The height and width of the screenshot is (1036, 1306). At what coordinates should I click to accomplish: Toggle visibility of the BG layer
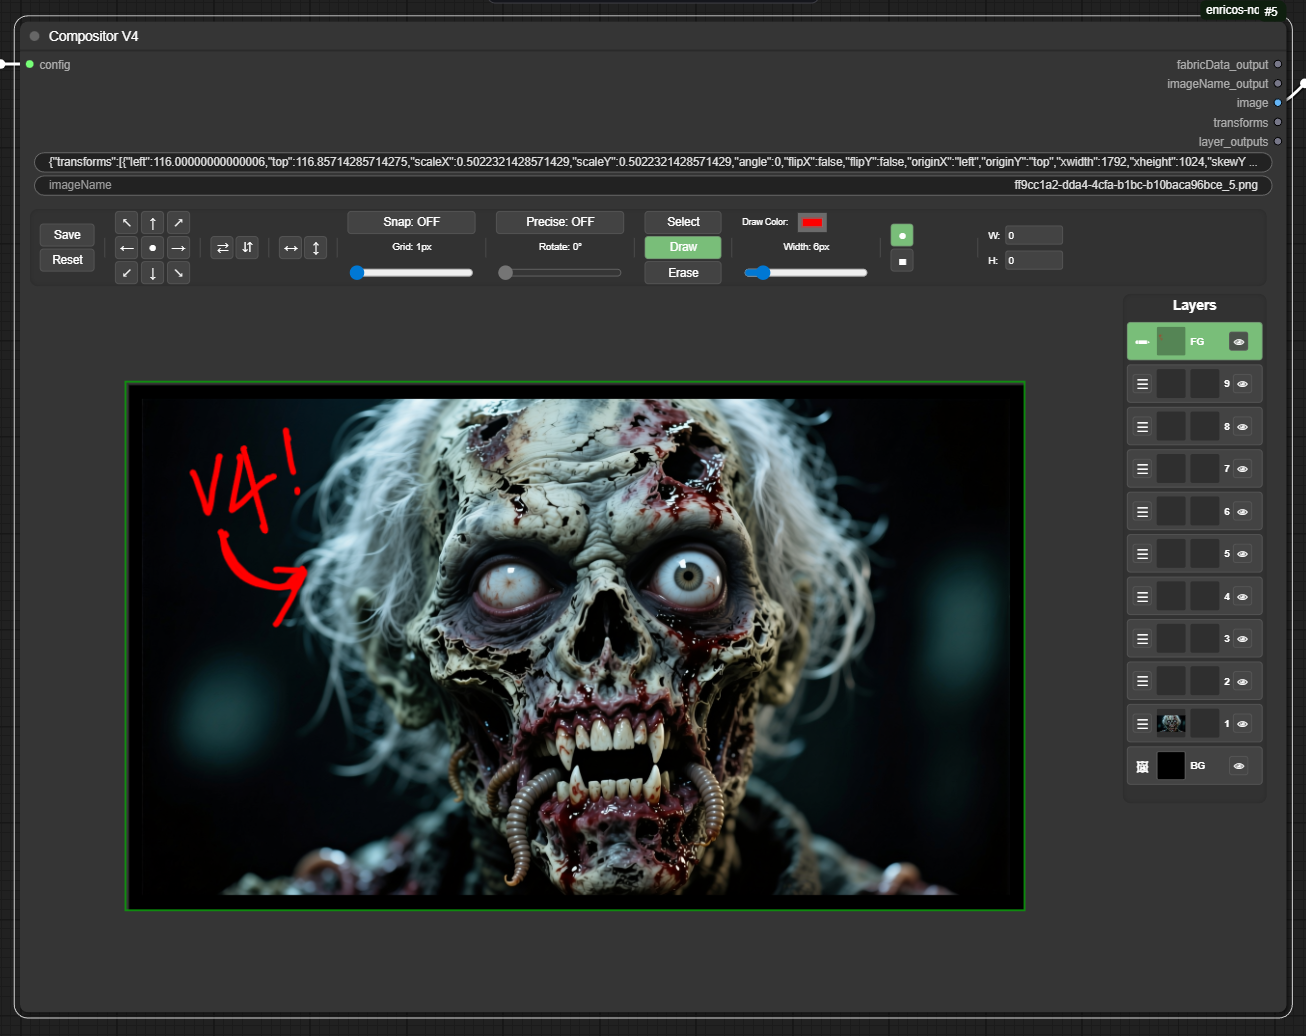1239,766
